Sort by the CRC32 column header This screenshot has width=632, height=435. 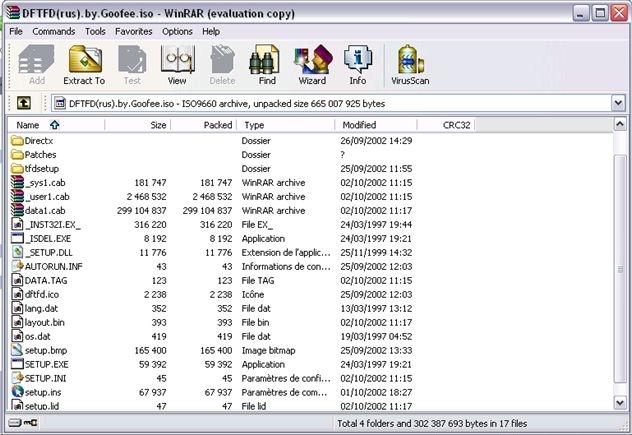point(446,125)
